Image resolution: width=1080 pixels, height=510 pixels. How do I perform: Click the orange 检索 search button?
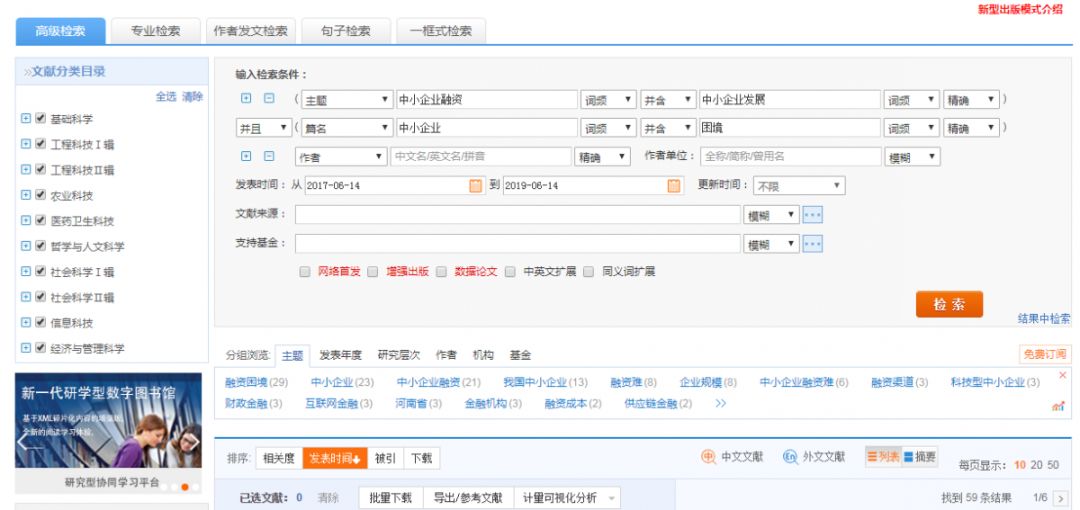948,305
